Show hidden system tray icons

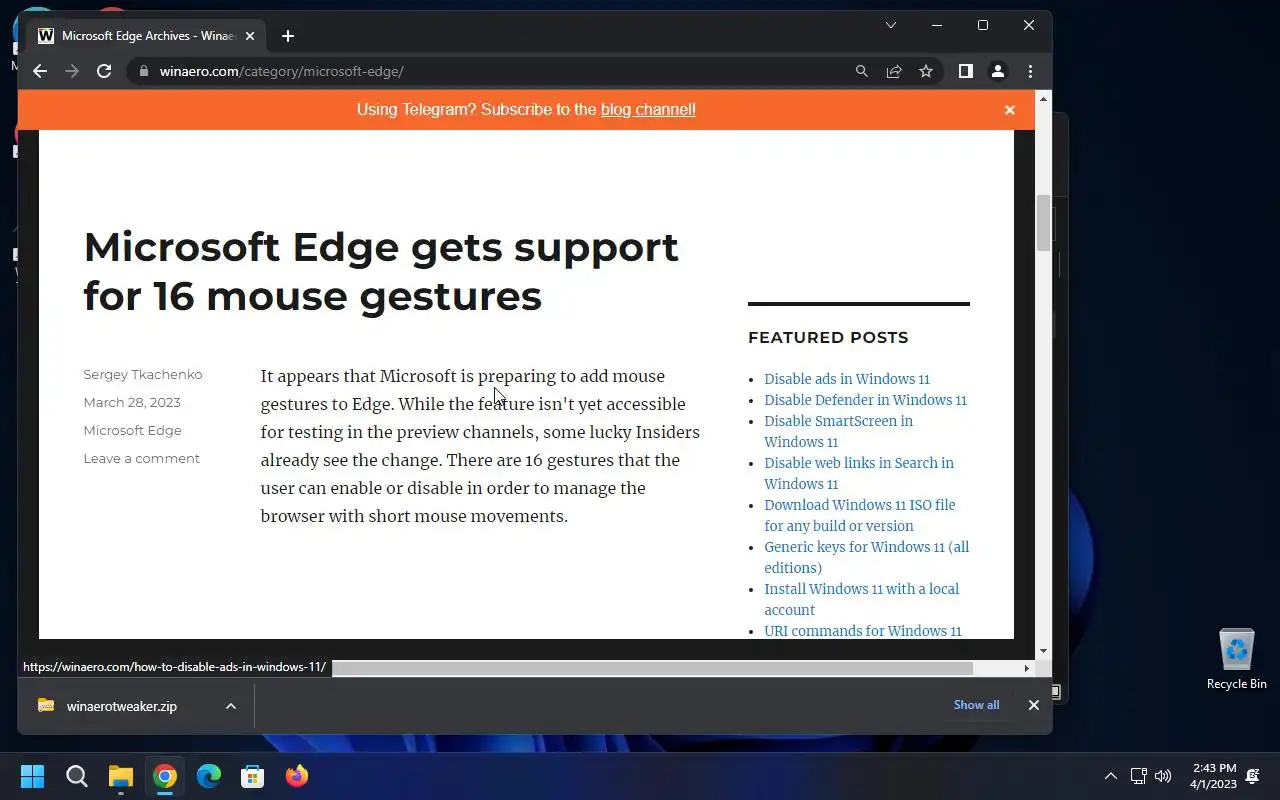pyautogui.click(x=1110, y=776)
